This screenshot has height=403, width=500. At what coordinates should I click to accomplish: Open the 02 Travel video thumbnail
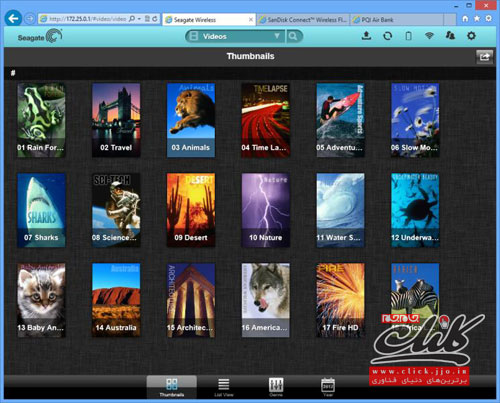pos(116,120)
